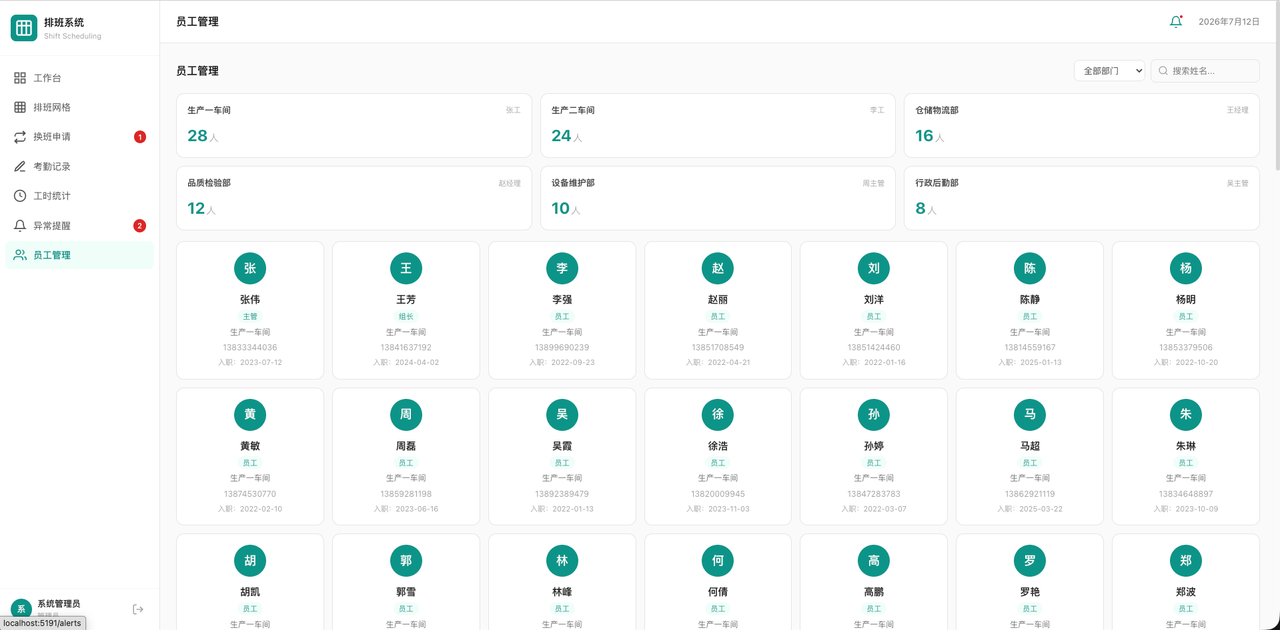Open 排班网格 in the sidebar
The image size is (1280, 630).
(80, 107)
